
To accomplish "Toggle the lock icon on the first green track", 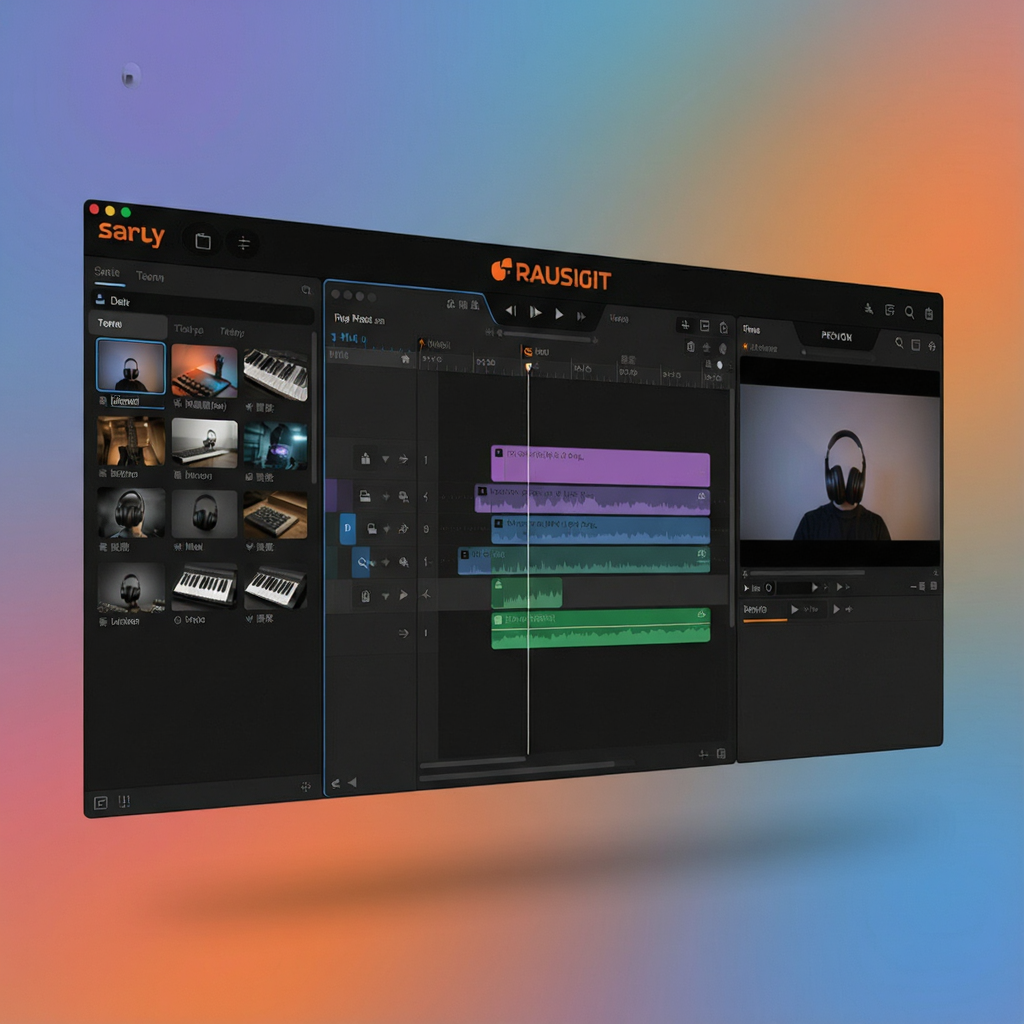I will 365,596.
